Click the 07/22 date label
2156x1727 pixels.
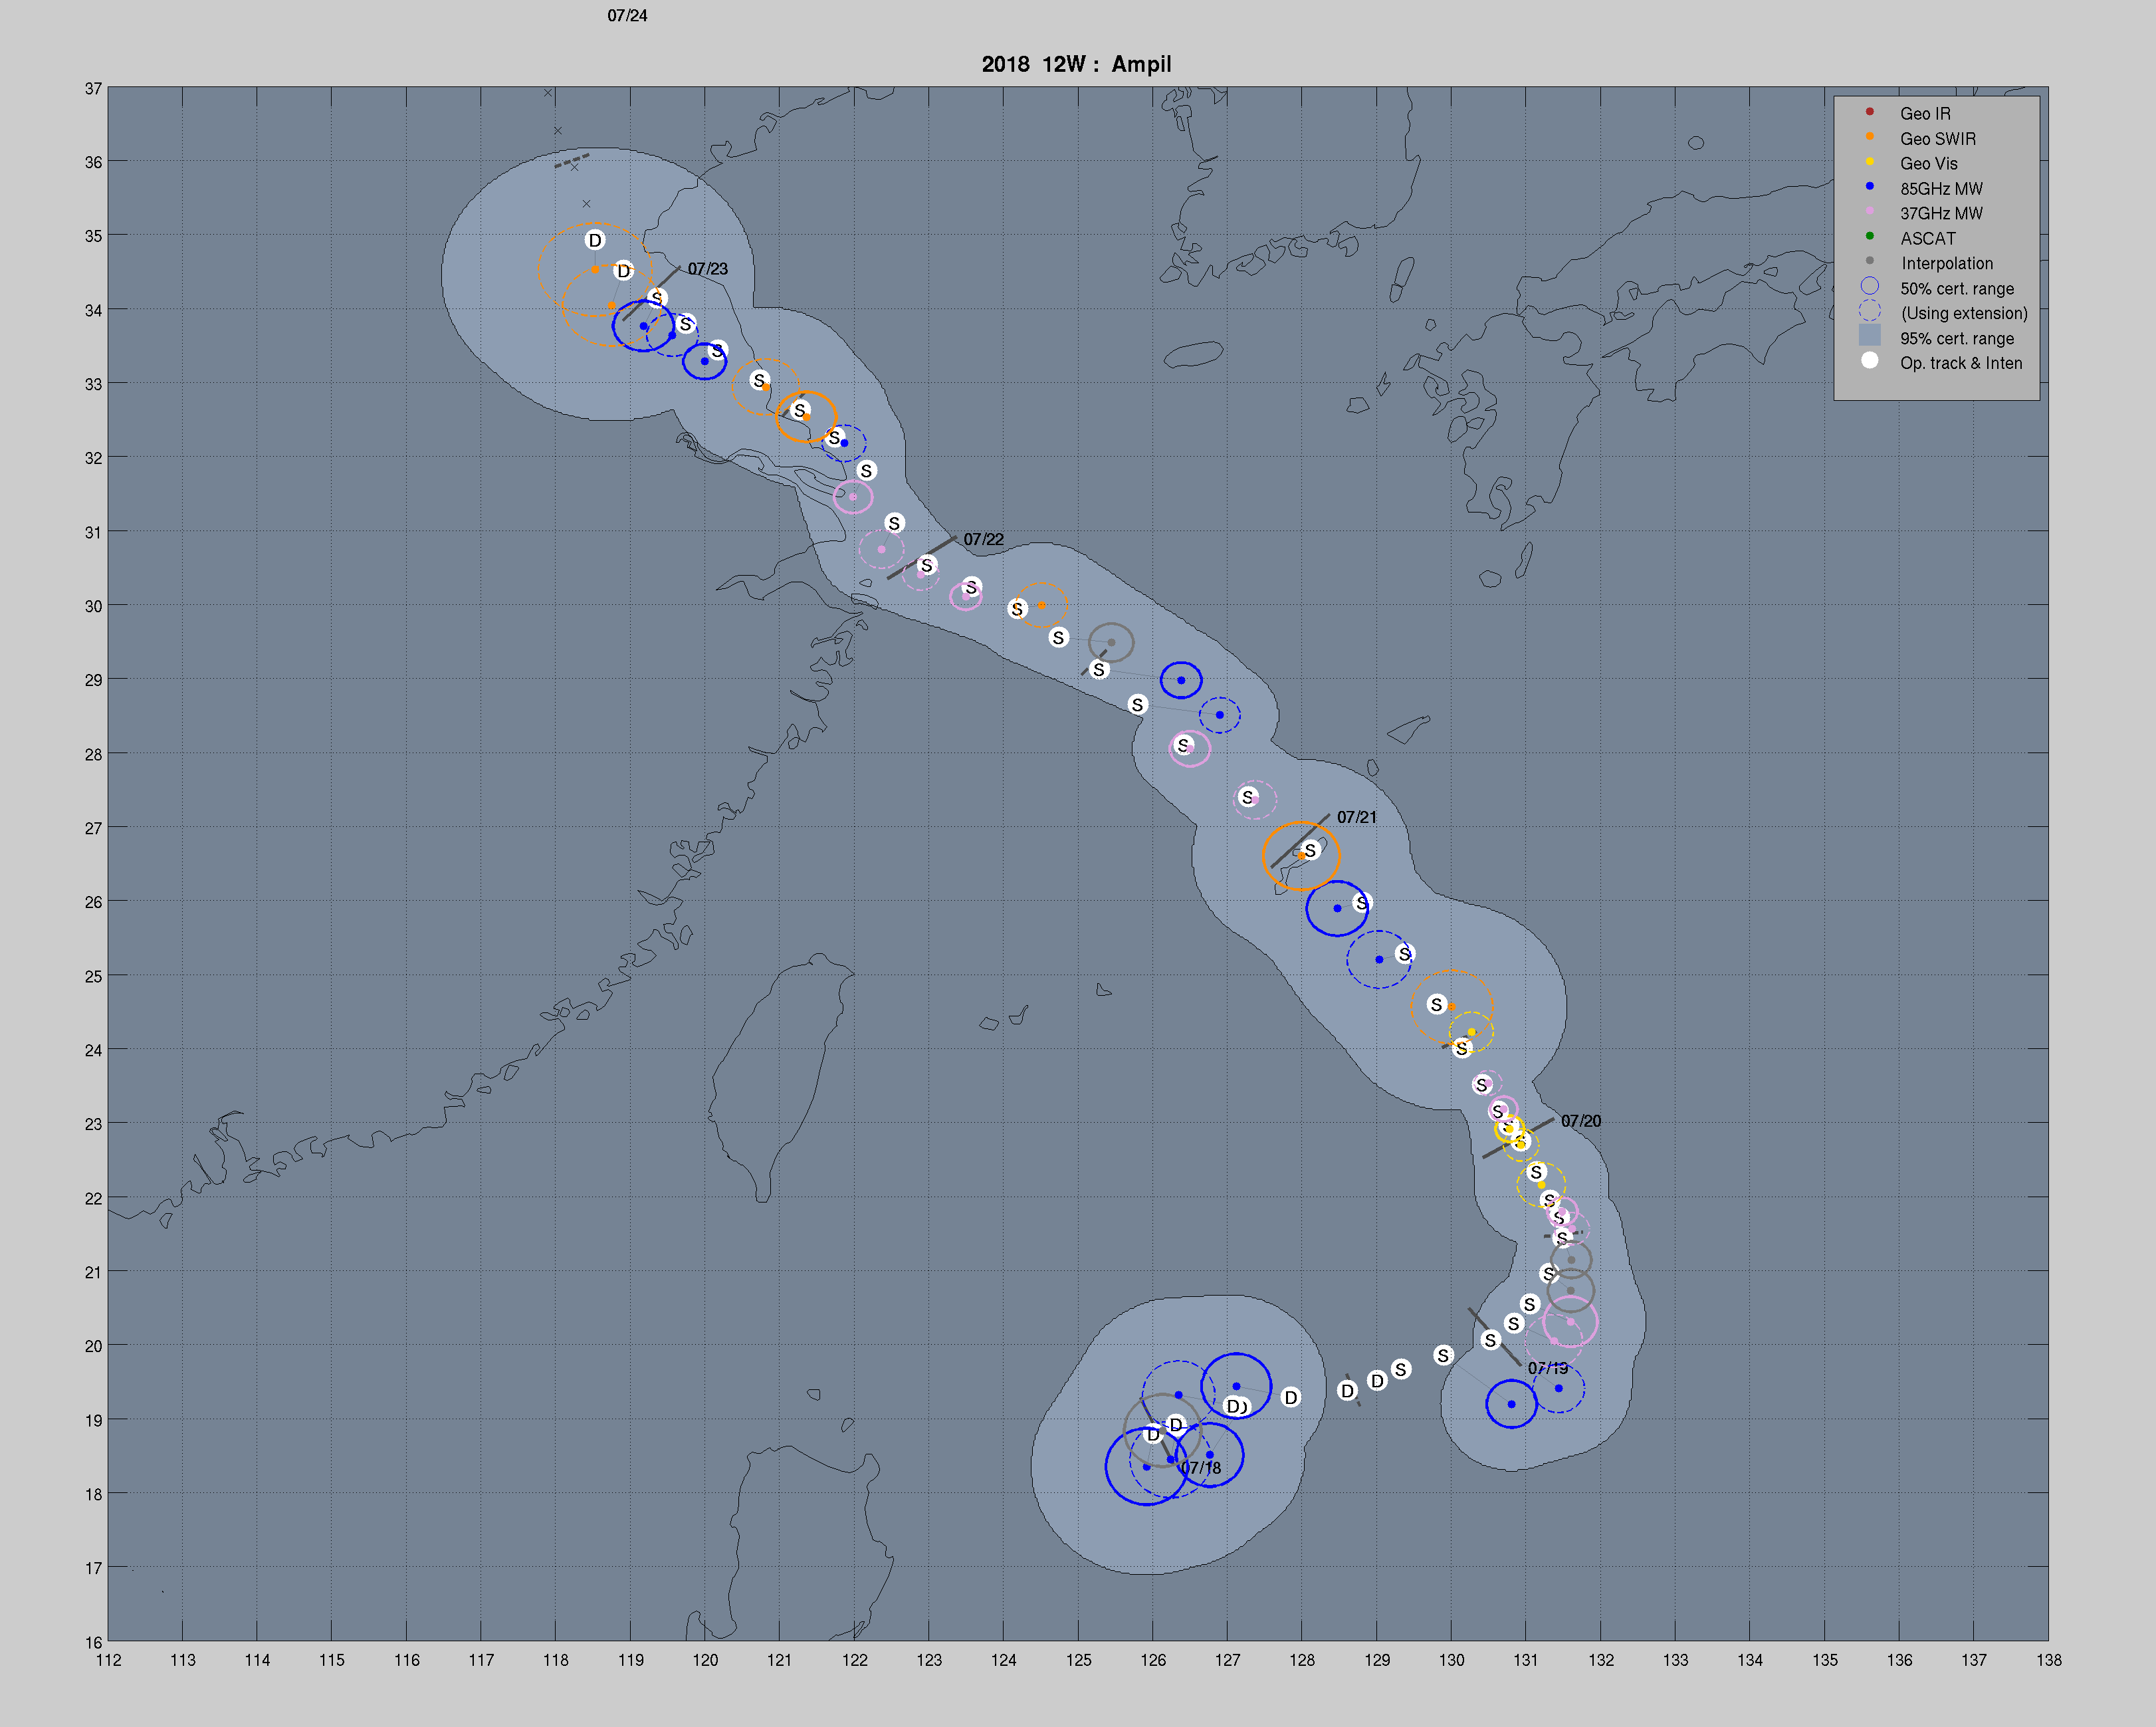(x=983, y=539)
